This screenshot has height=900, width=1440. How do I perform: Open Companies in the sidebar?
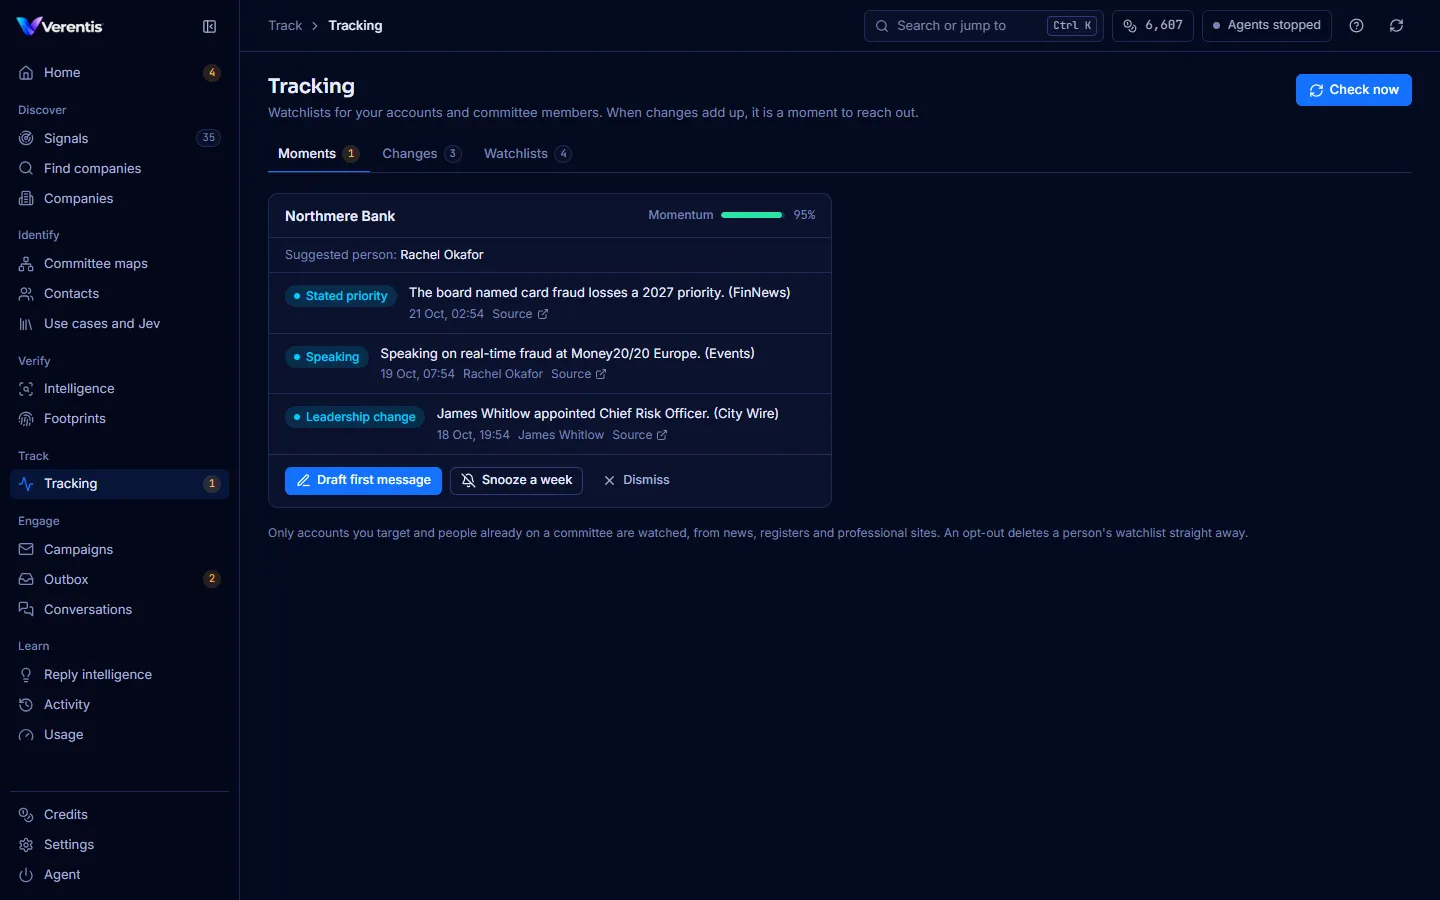(x=119, y=198)
